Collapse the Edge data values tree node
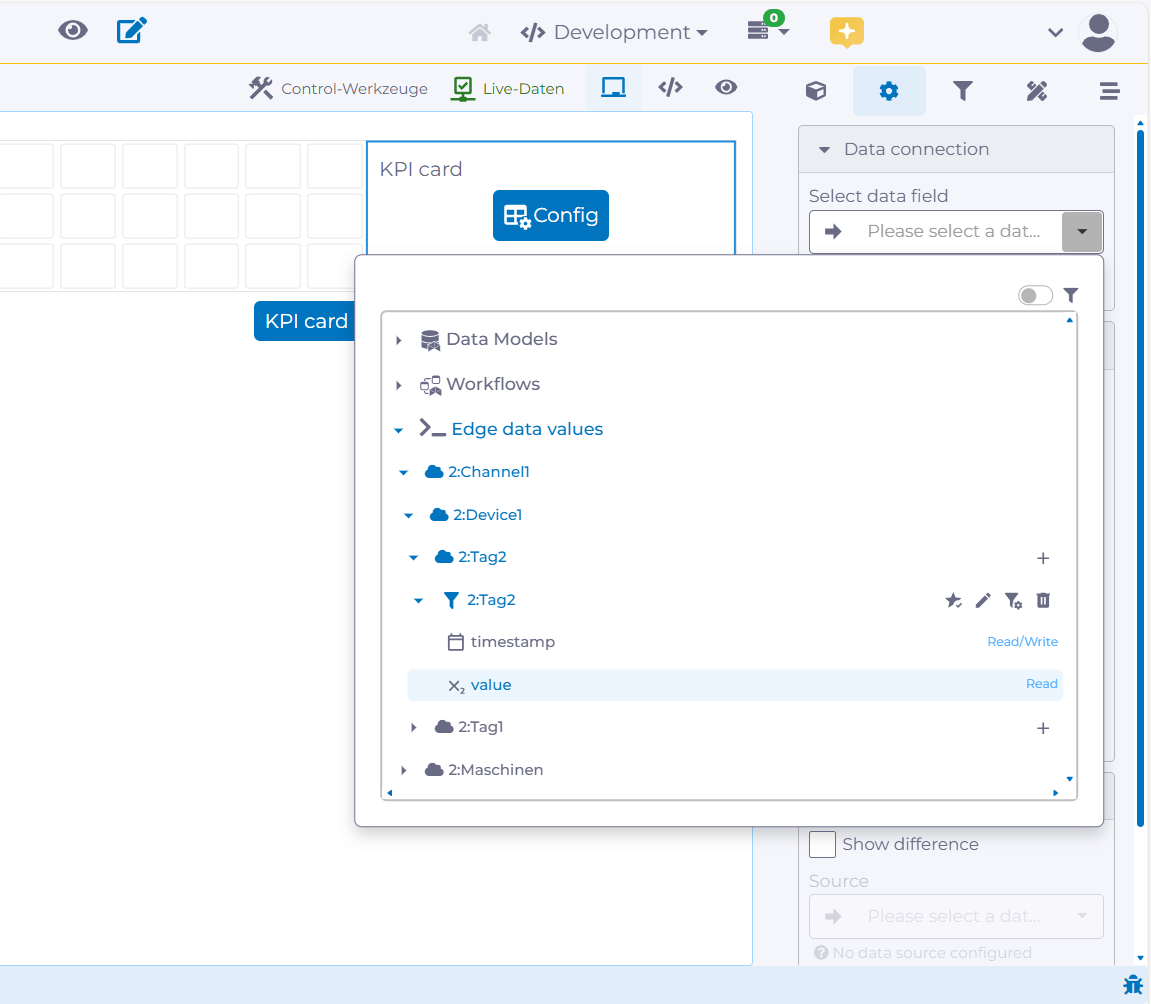 point(398,429)
